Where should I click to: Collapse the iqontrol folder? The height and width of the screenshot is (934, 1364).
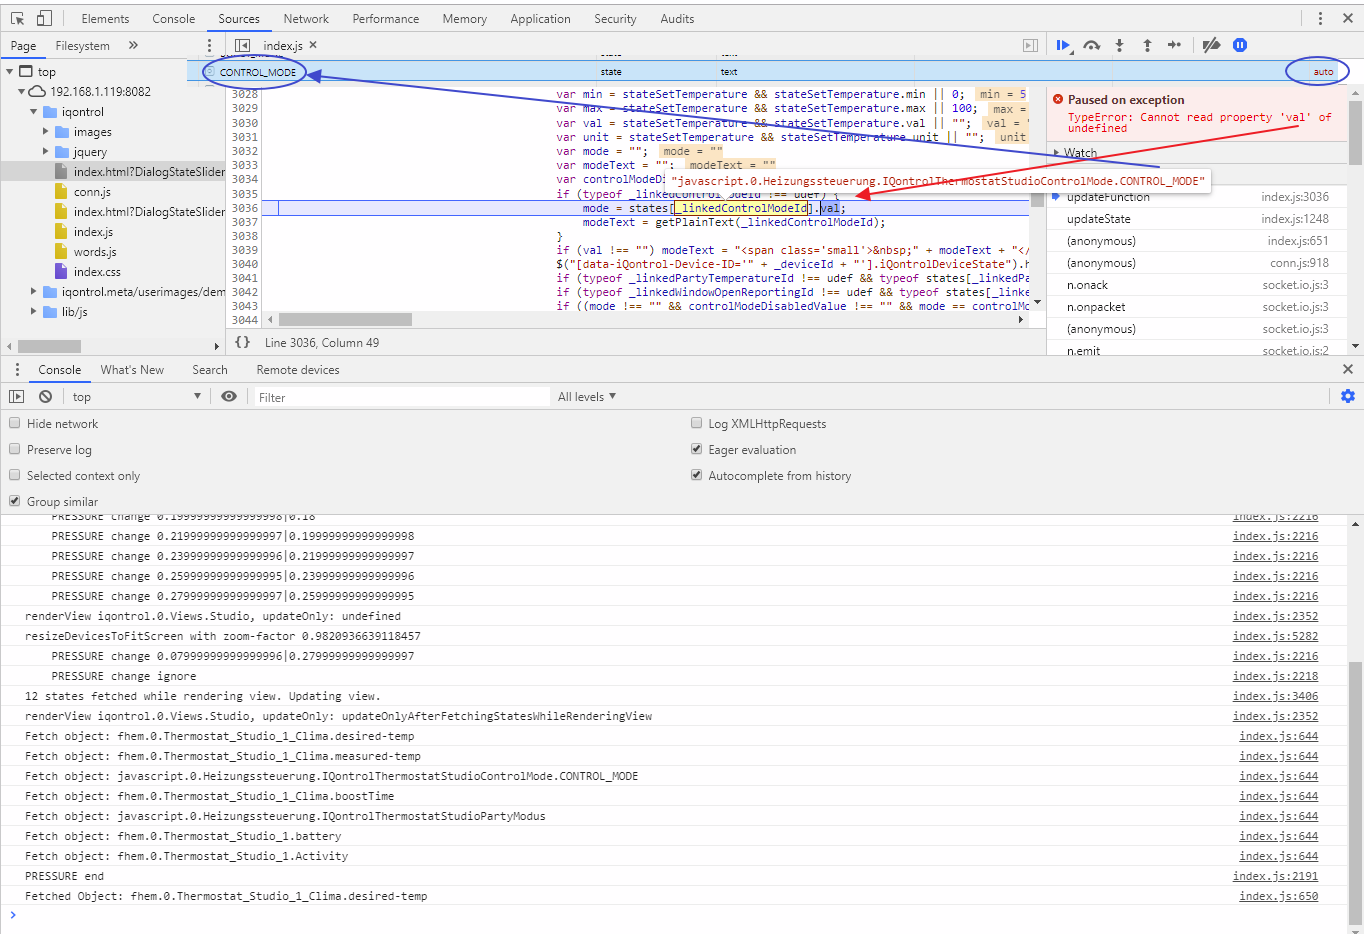pyautogui.click(x=34, y=111)
